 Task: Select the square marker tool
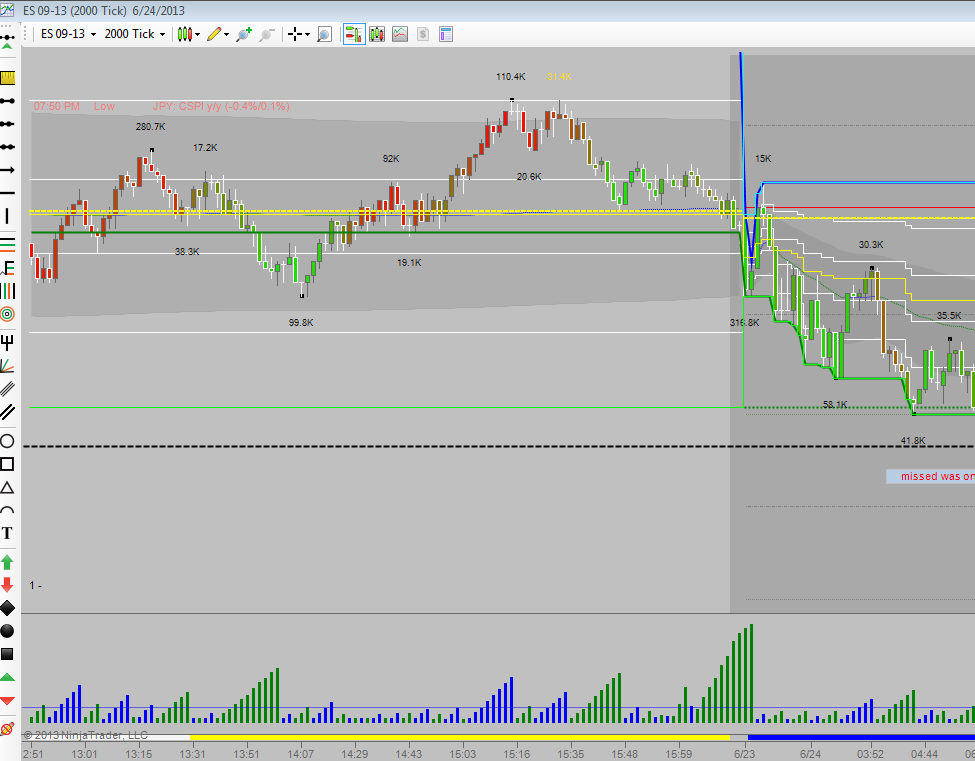coord(7,653)
